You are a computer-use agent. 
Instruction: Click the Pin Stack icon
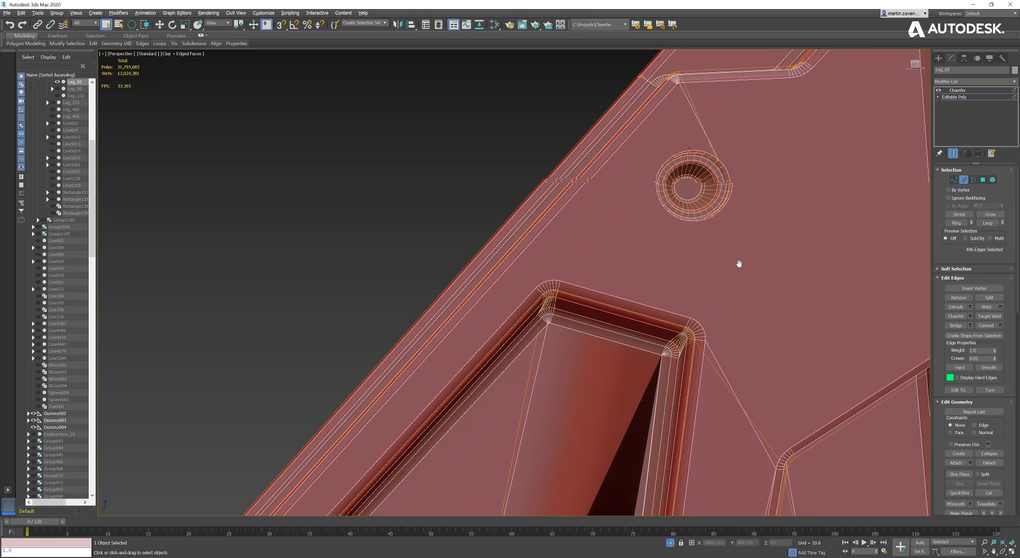click(x=939, y=154)
